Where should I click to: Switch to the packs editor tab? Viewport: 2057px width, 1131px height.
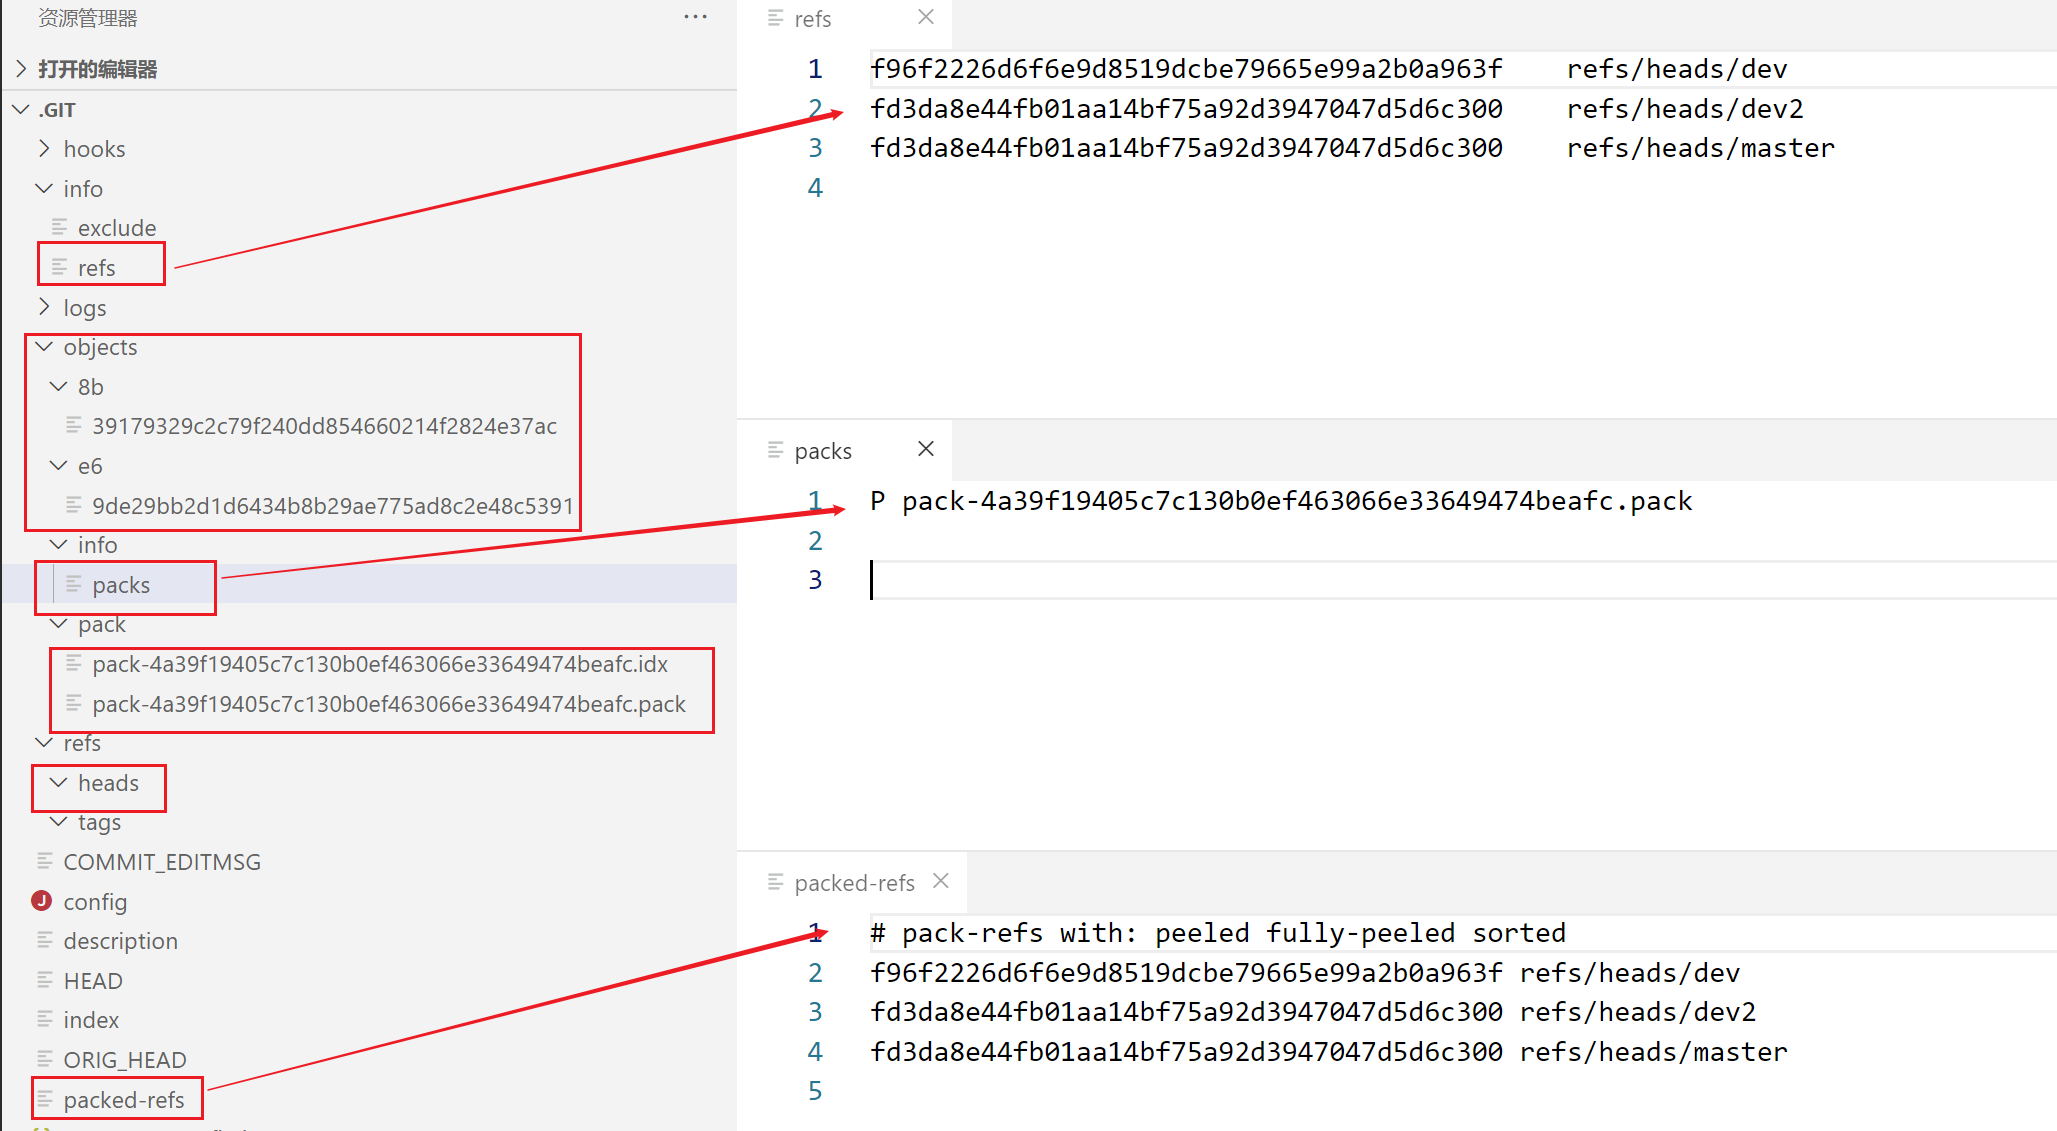click(x=823, y=451)
